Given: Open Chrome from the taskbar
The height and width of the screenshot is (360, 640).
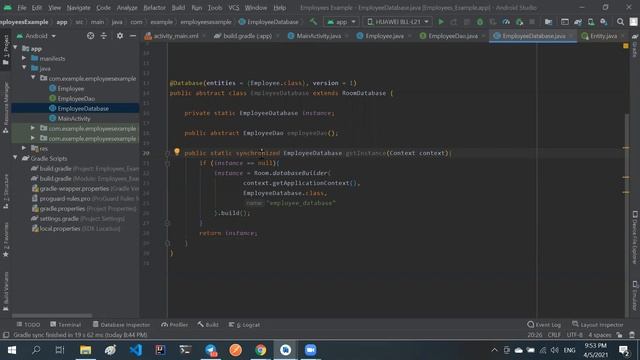Looking at the screenshot, I should pos(260,350).
